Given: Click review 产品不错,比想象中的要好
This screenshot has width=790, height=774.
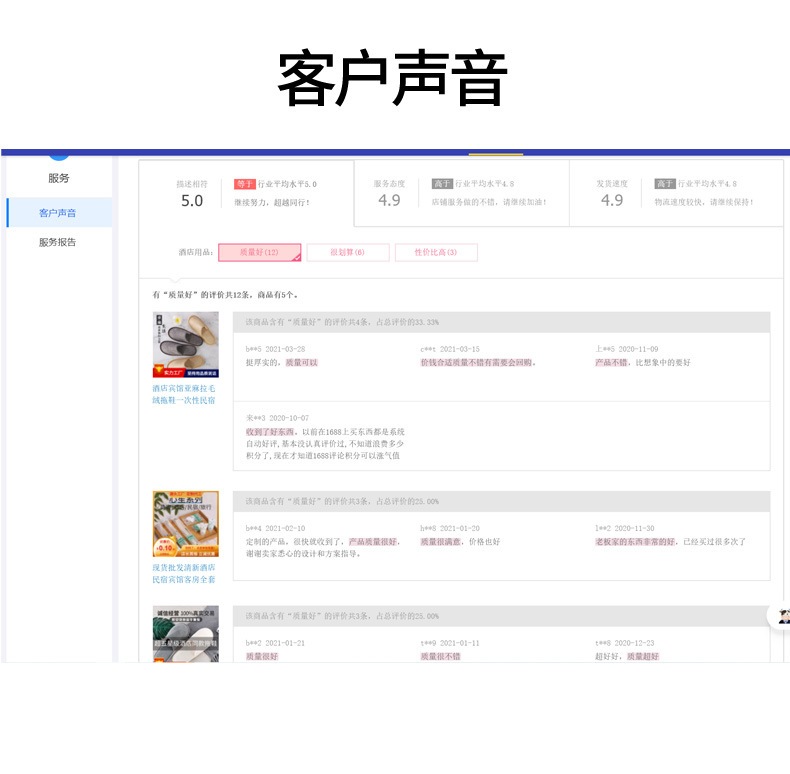Looking at the screenshot, I should 643,363.
